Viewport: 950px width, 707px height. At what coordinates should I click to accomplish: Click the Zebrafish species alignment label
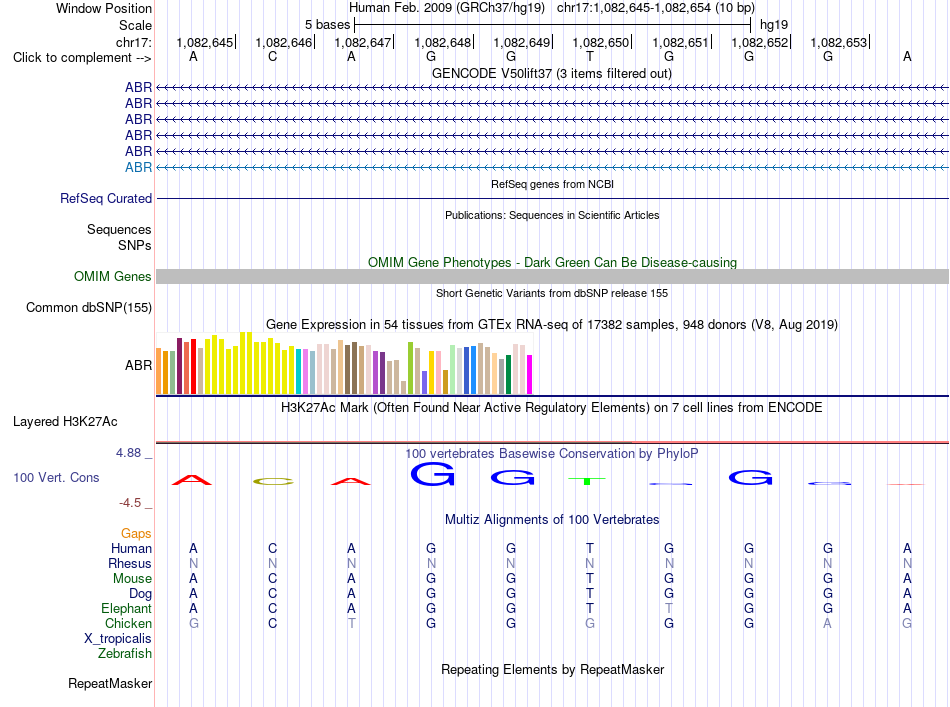coord(125,653)
